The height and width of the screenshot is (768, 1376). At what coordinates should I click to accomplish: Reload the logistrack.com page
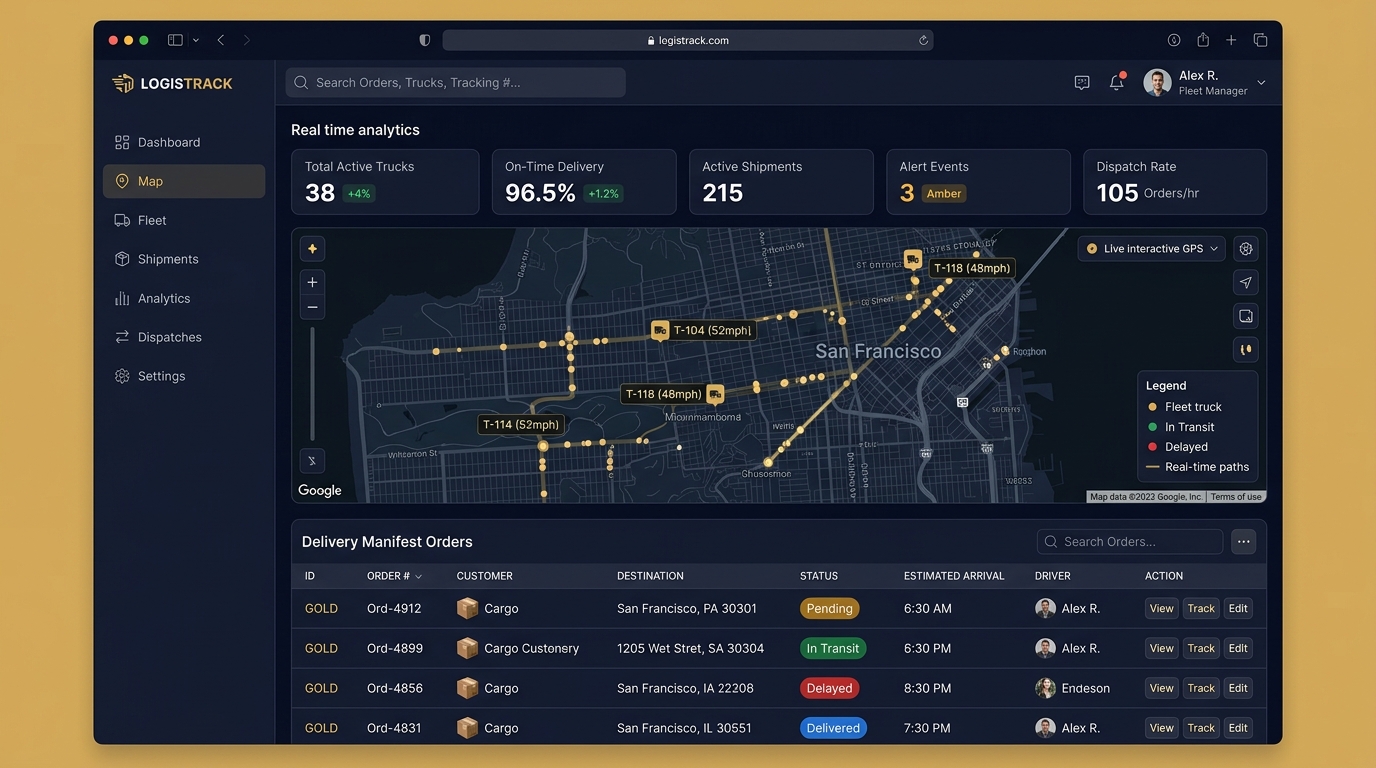923,40
